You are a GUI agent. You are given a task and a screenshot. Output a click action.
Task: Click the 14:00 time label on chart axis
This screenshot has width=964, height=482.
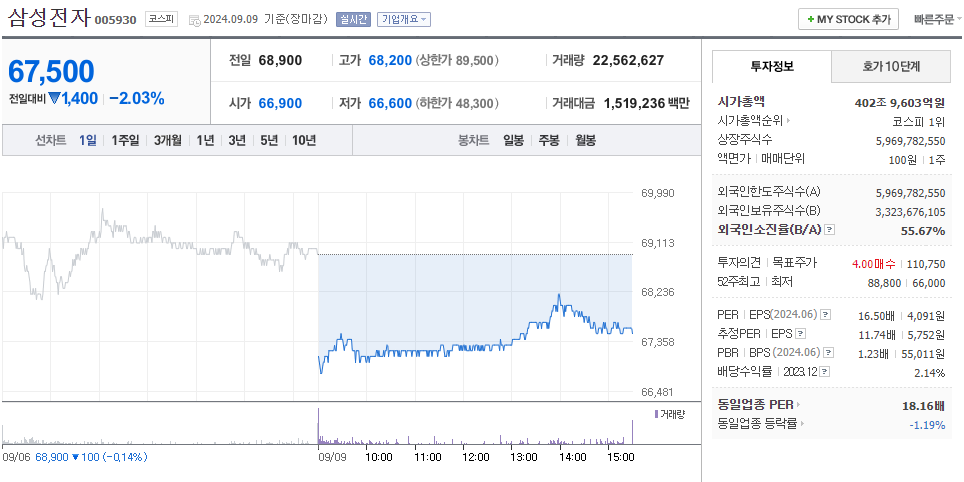(x=573, y=457)
